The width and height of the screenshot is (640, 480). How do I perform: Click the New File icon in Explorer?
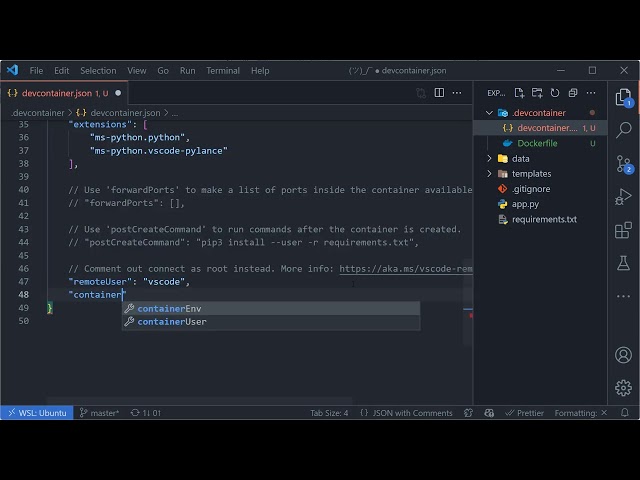click(x=519, y=93)
